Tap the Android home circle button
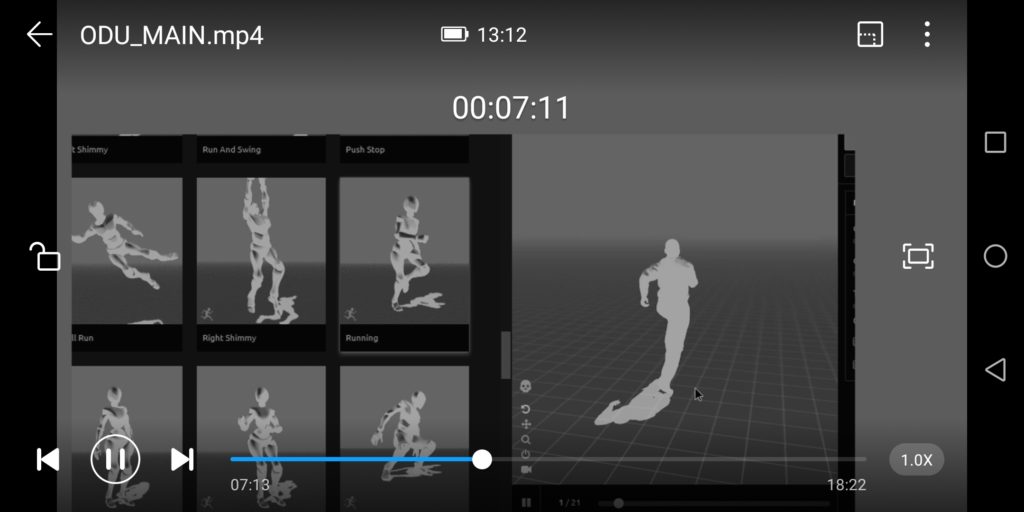The height and width of the screenshot is (512, 1024). [995, 256]
